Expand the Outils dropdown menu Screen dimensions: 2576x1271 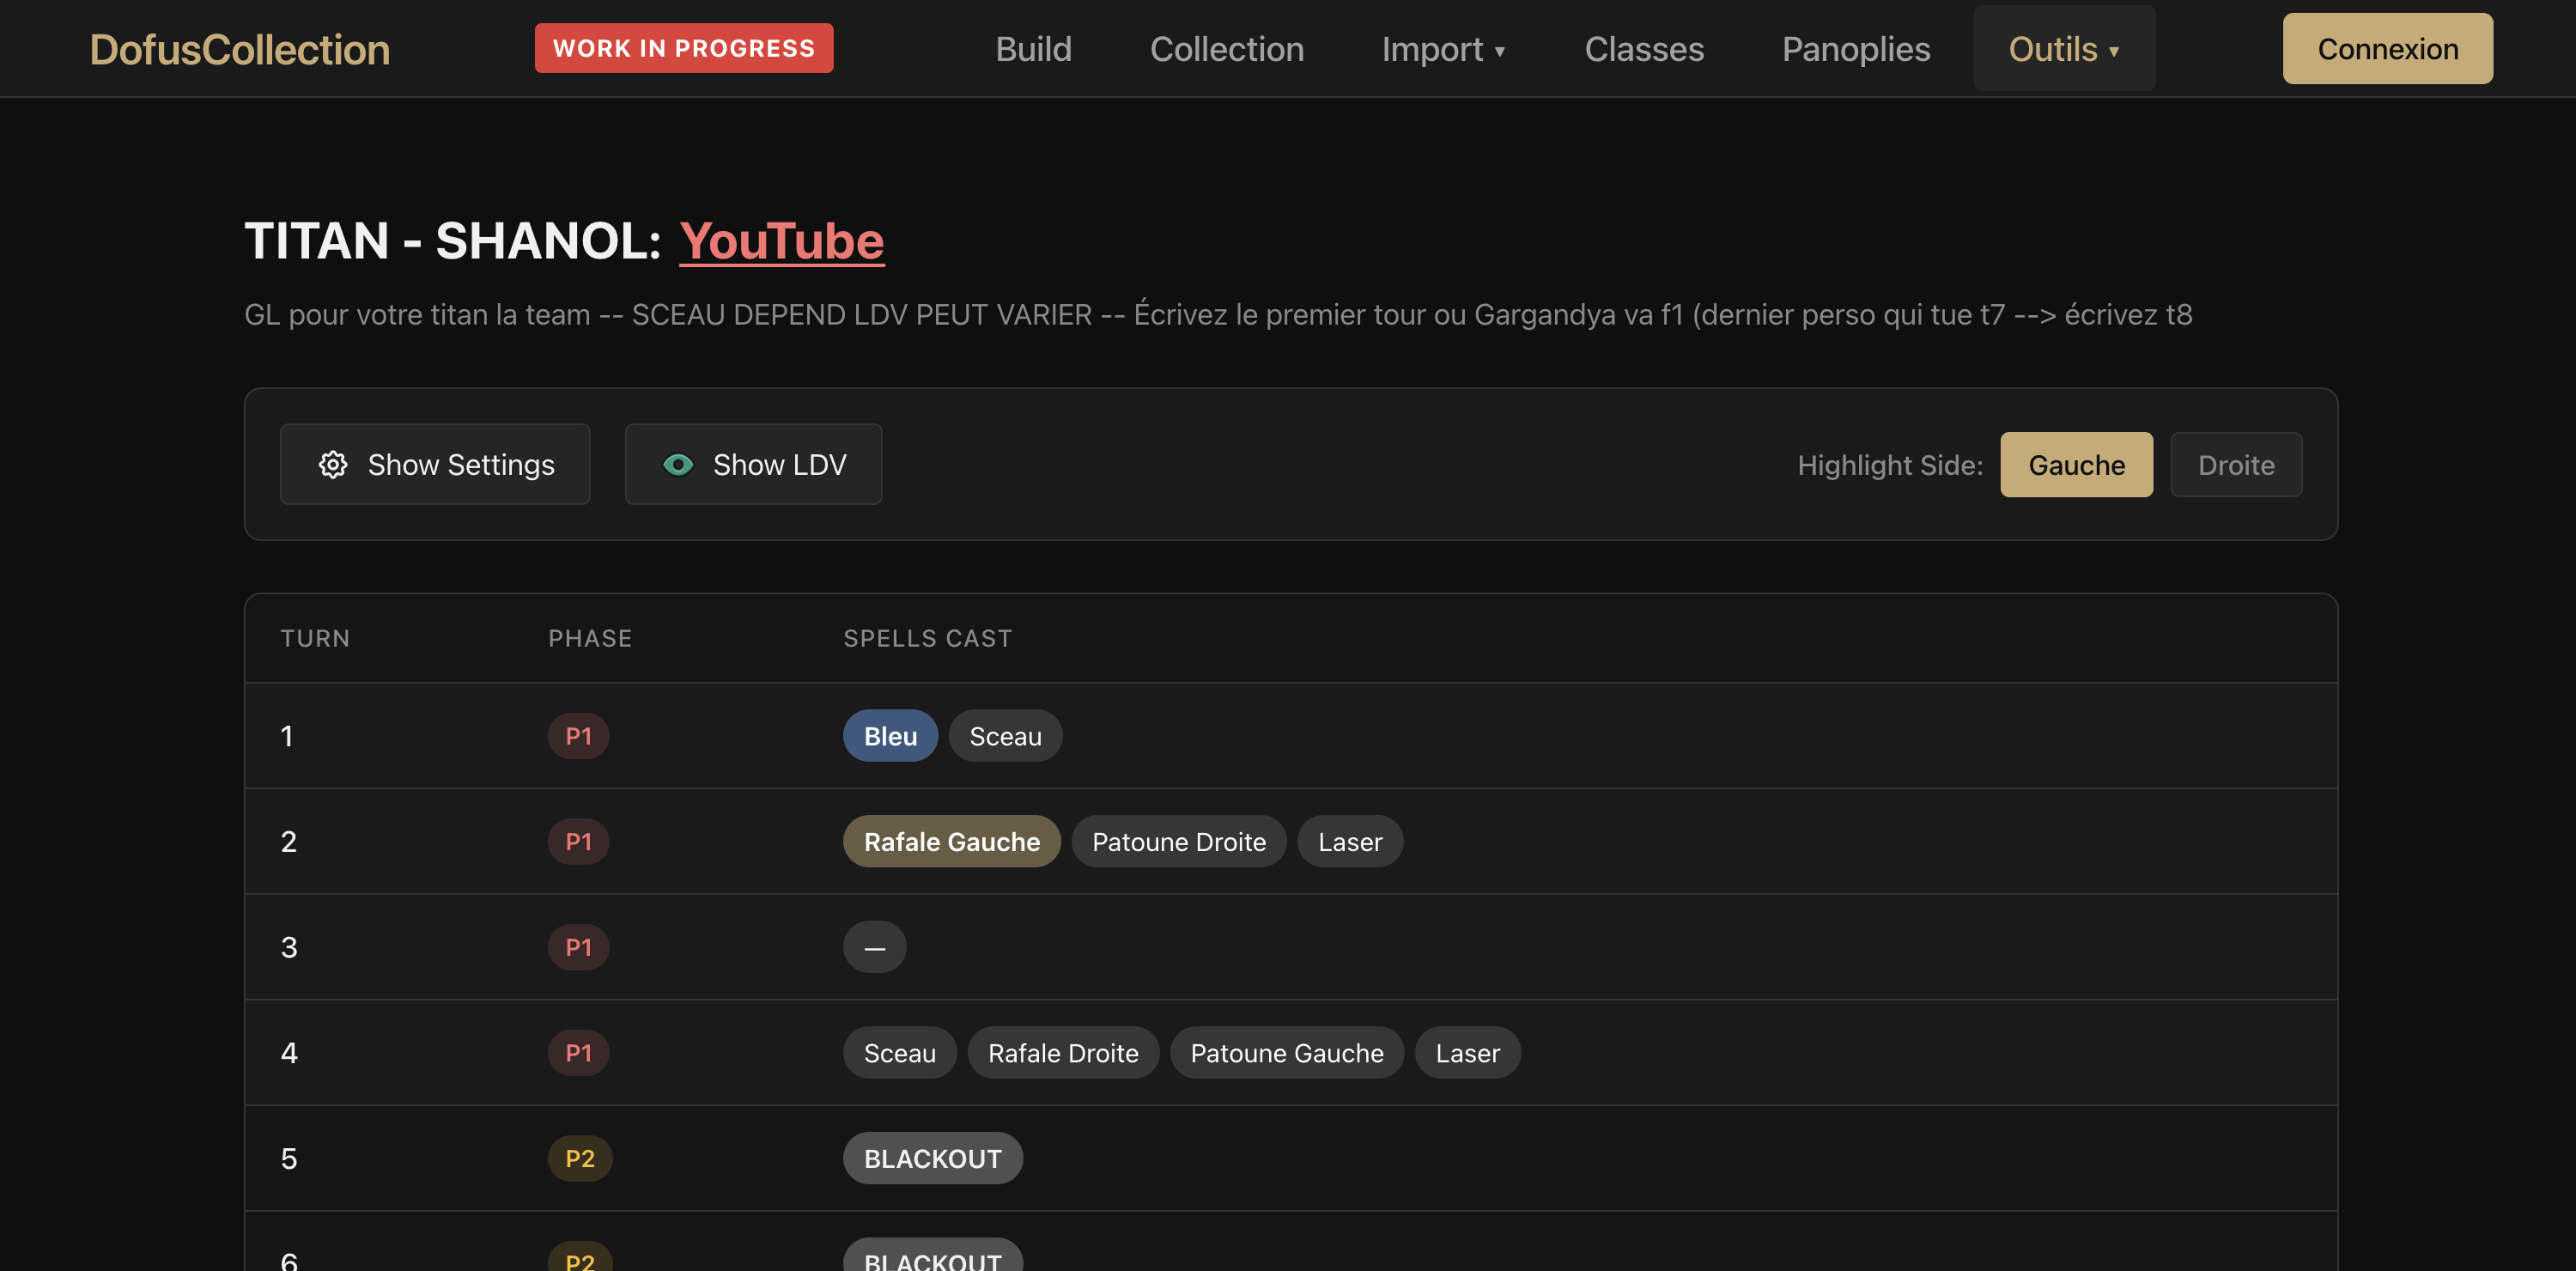[2064, 49]
